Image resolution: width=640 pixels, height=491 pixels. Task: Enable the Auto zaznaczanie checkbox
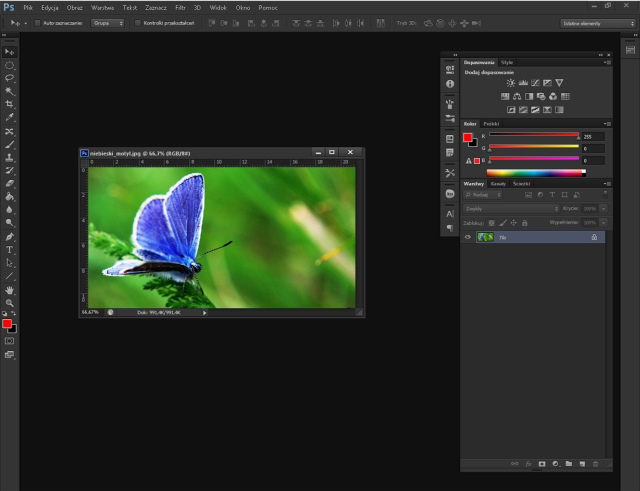click(38, 23)
